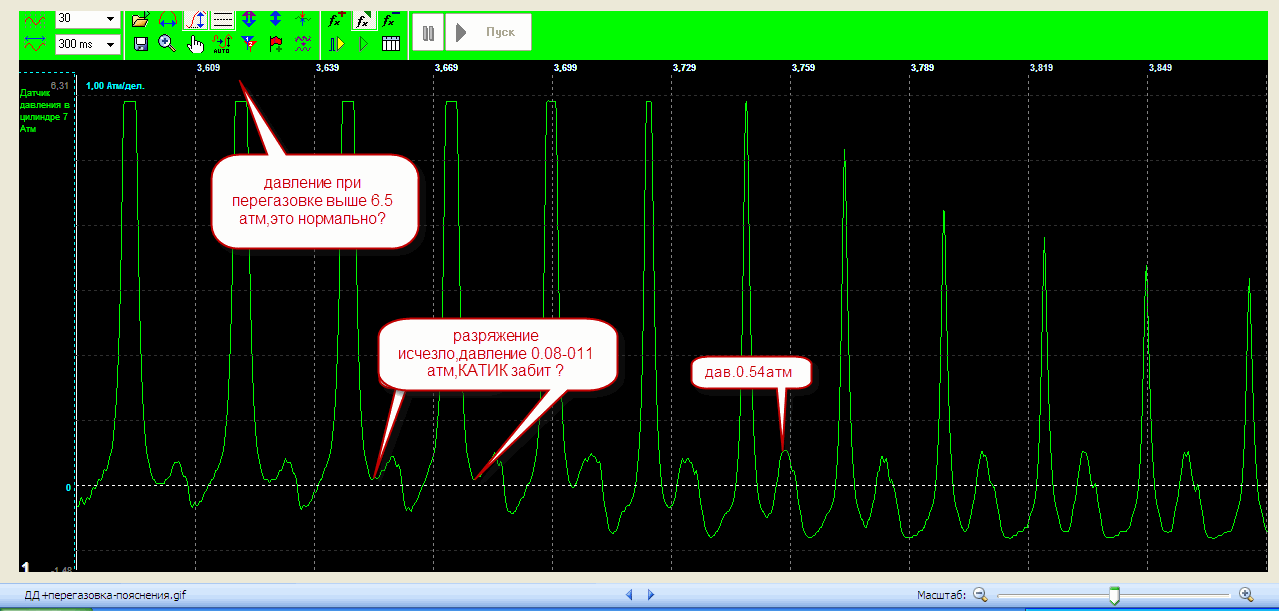Click Датчик давления в цилиндре channel label
This screenshot has height=611, width=1279.
(46, 110)
